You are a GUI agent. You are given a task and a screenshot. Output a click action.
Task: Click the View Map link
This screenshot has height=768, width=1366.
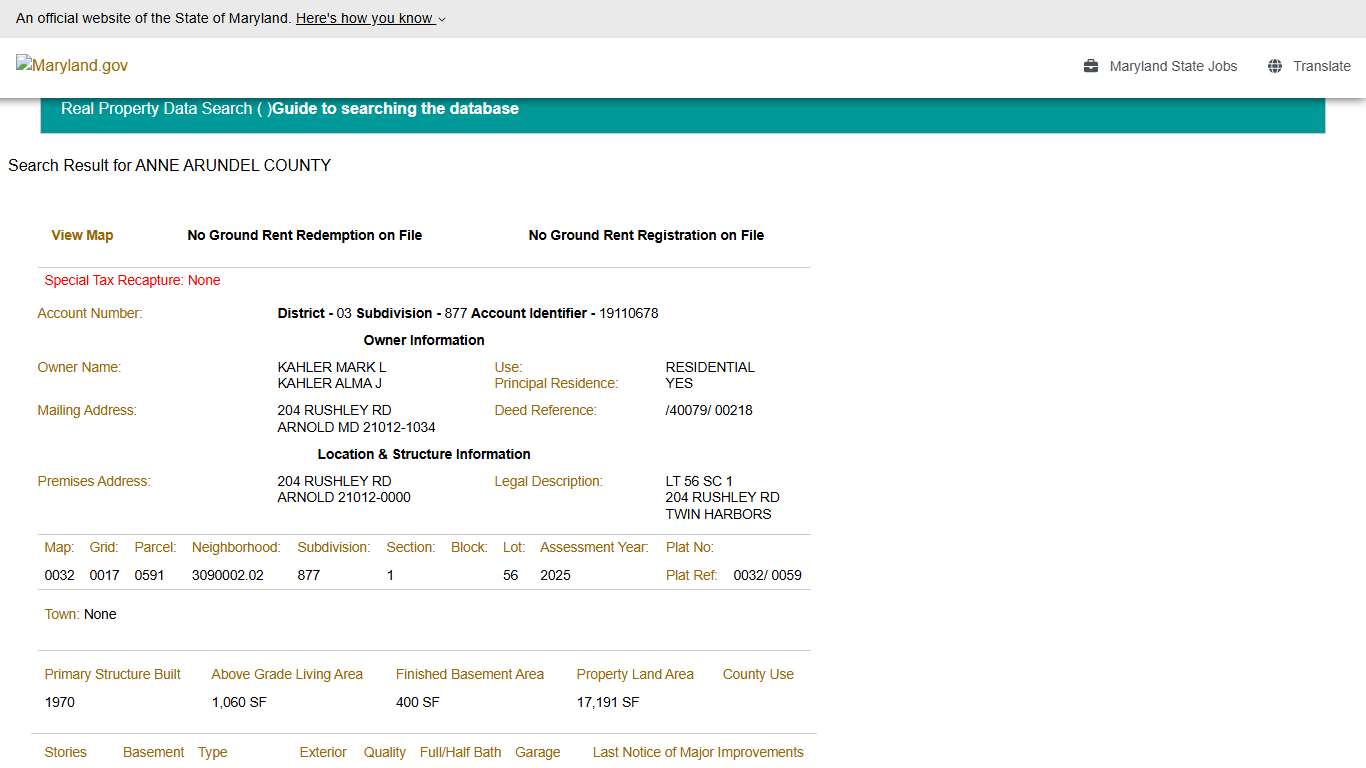pos(82,235)
